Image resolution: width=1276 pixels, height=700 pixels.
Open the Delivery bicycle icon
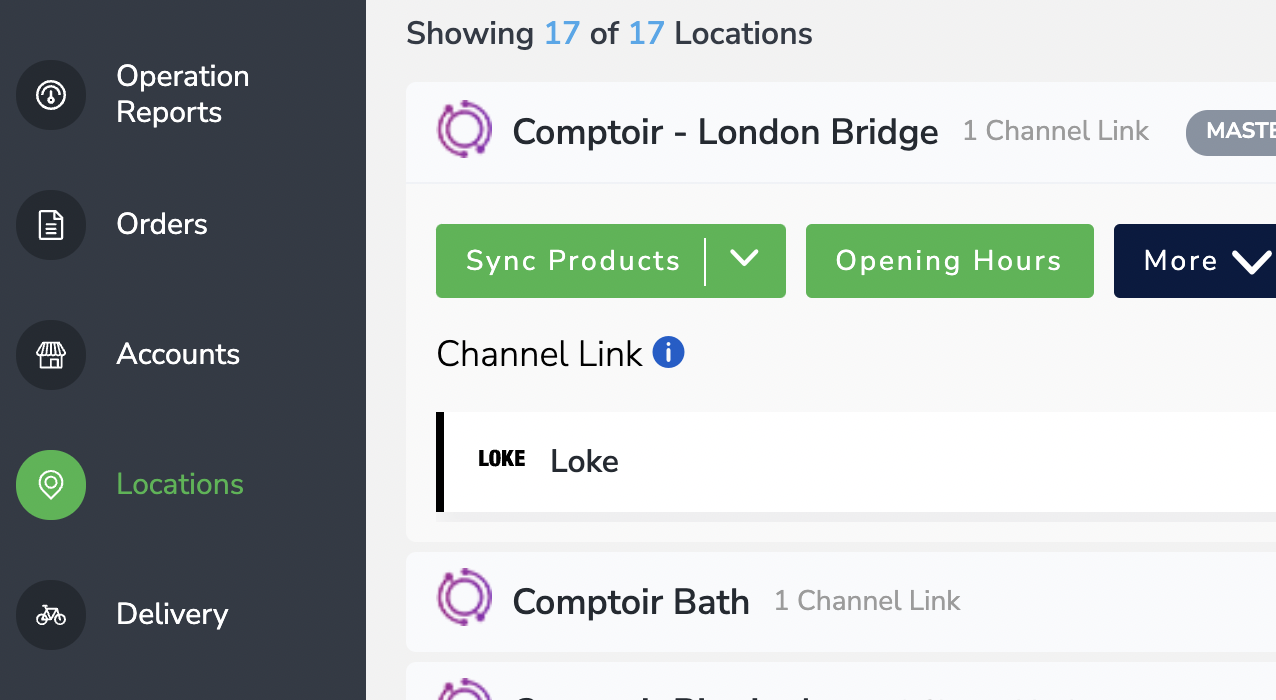[51, 615]
